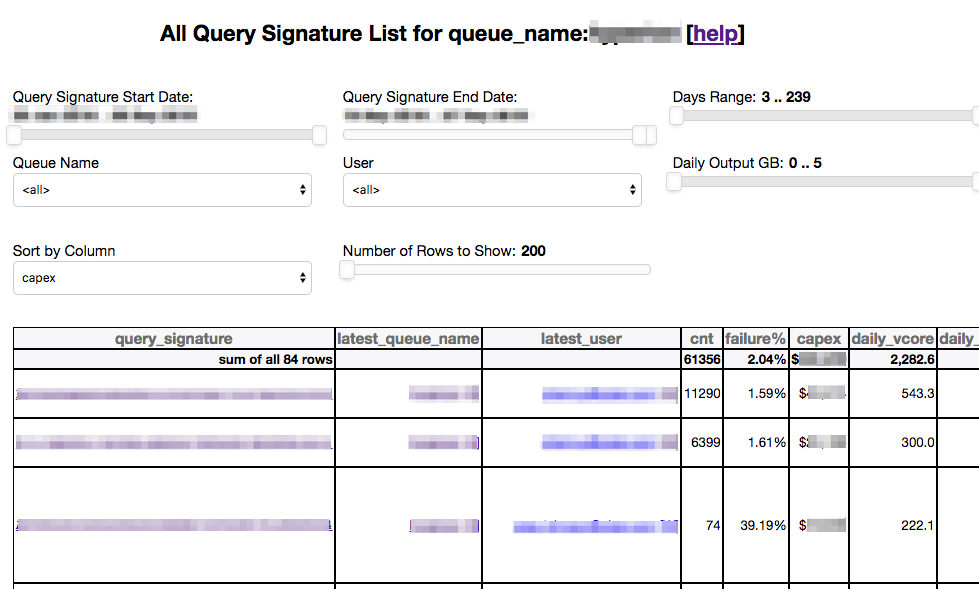
Task: Open the Queue Name dropdown
Action: click(x=162, y=190)
